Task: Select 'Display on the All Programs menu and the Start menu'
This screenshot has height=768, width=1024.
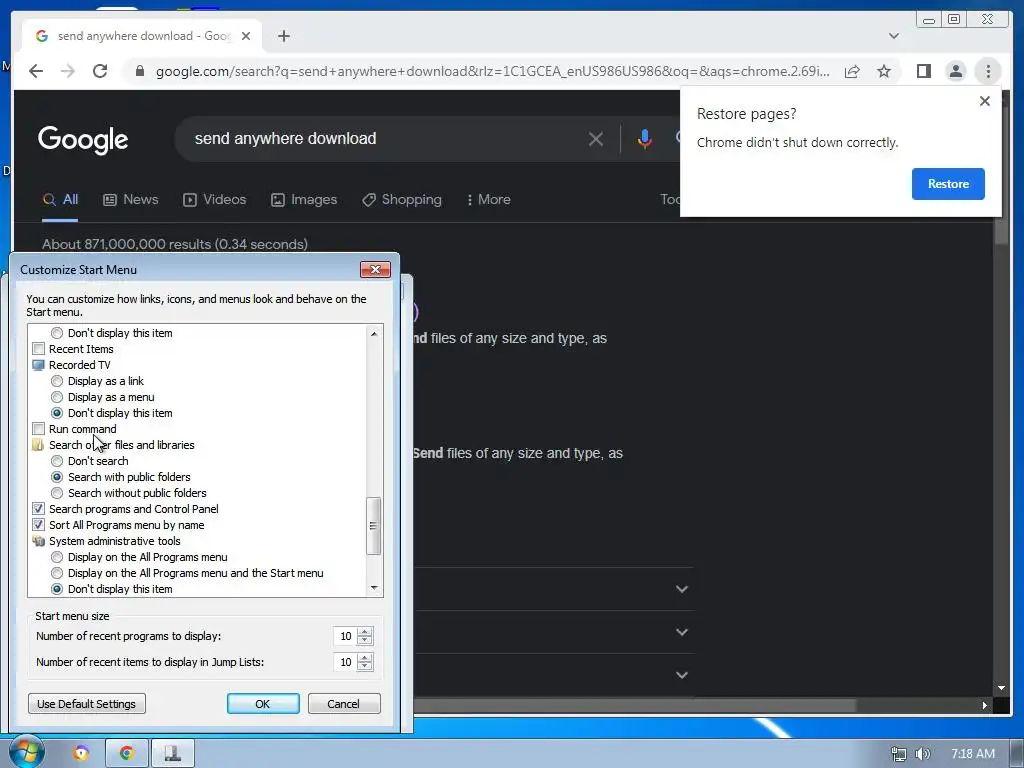Action: click(x=57, y=573)
